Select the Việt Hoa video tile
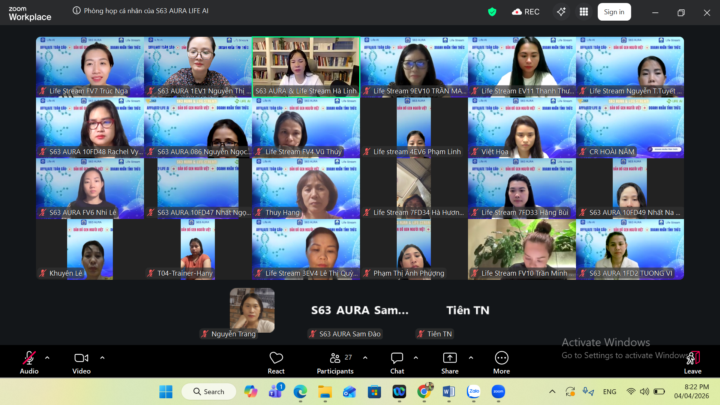Viewport: 720px width, 405px height. [522, 128]
